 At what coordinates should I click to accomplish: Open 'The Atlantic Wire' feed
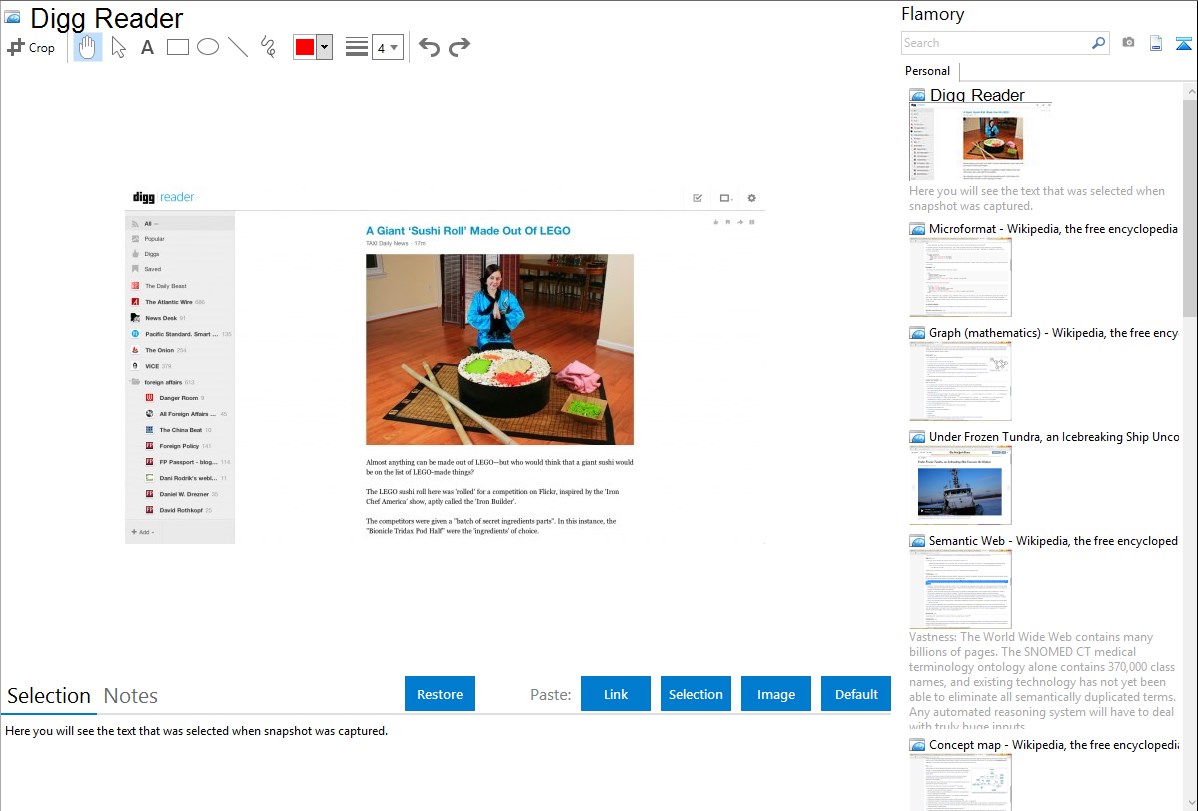pos(180,302)
